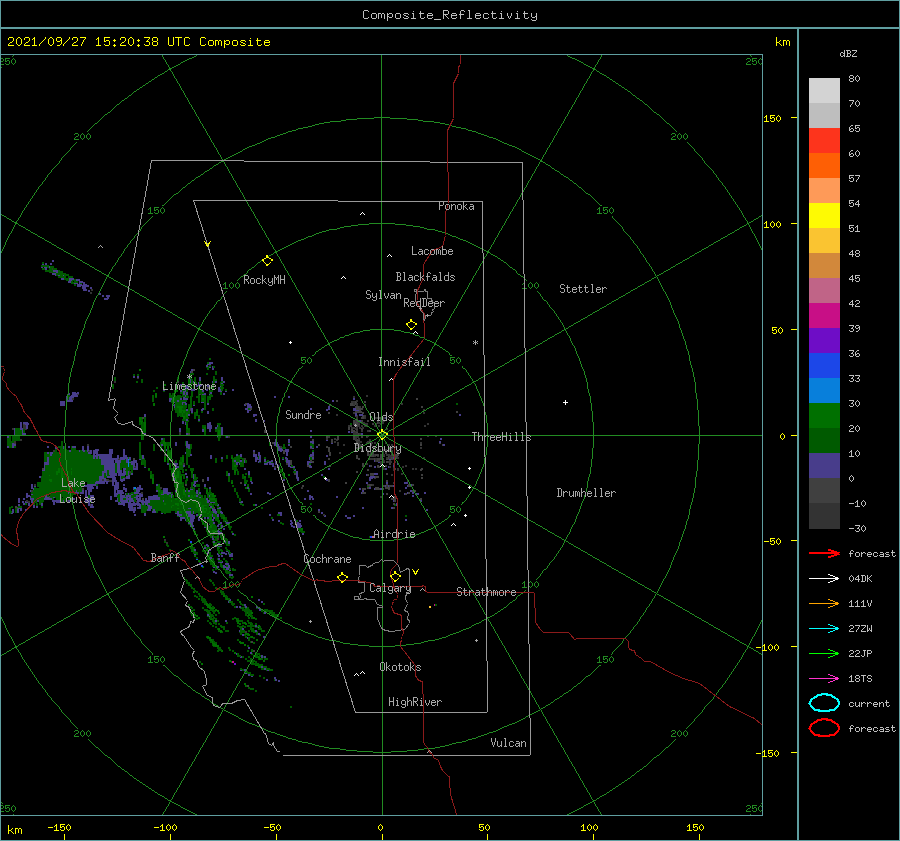Click the Strathmore label
This screenshot has width=900, height=841.
point(486,592)
